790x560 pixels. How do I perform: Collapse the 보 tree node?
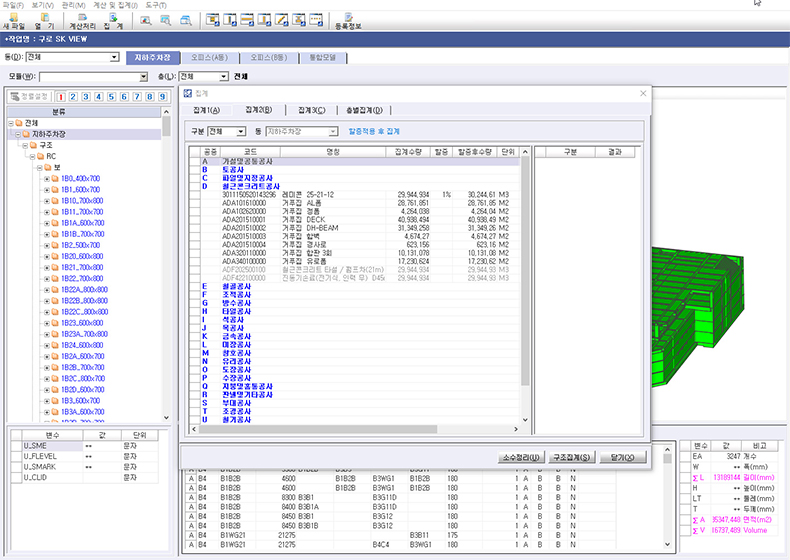[x=39, y=168]
